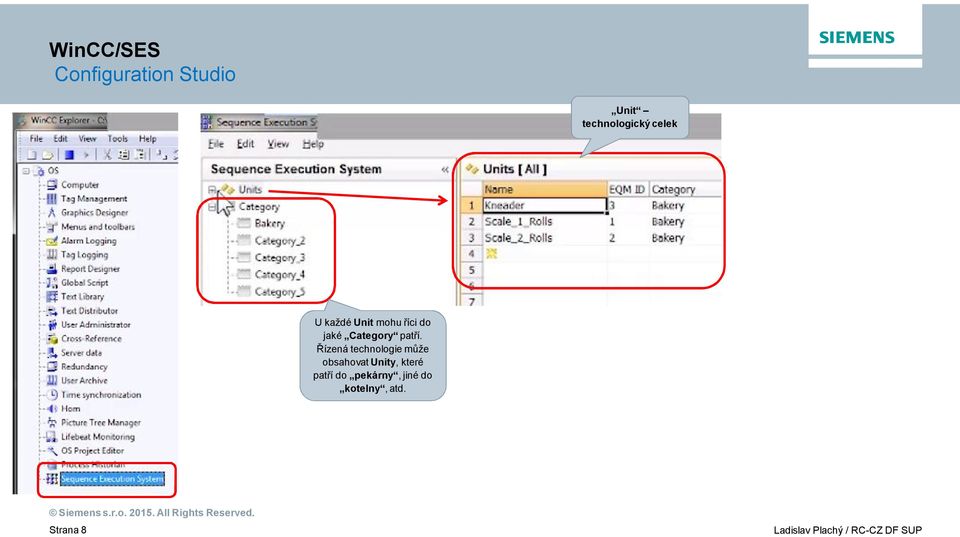Select row header number 3
960x537 pixels.
click(x=471, y=238)
